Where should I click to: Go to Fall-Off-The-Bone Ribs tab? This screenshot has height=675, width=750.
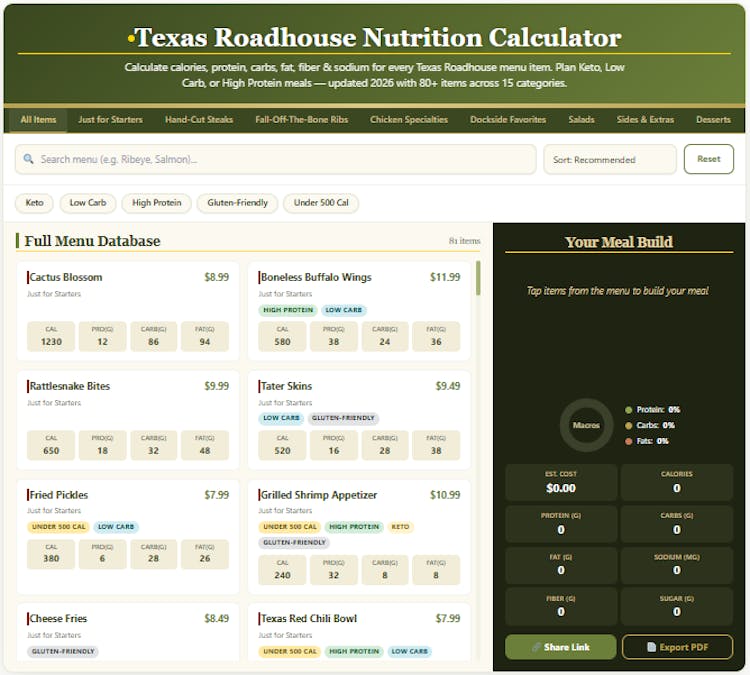coord(302,120)
